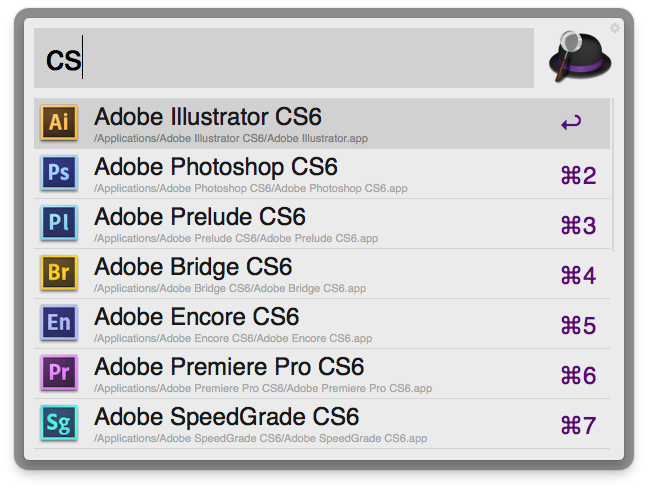Click the SpeedGrade Sg icon
The image size is (648, 490).
tap(59, 423)
